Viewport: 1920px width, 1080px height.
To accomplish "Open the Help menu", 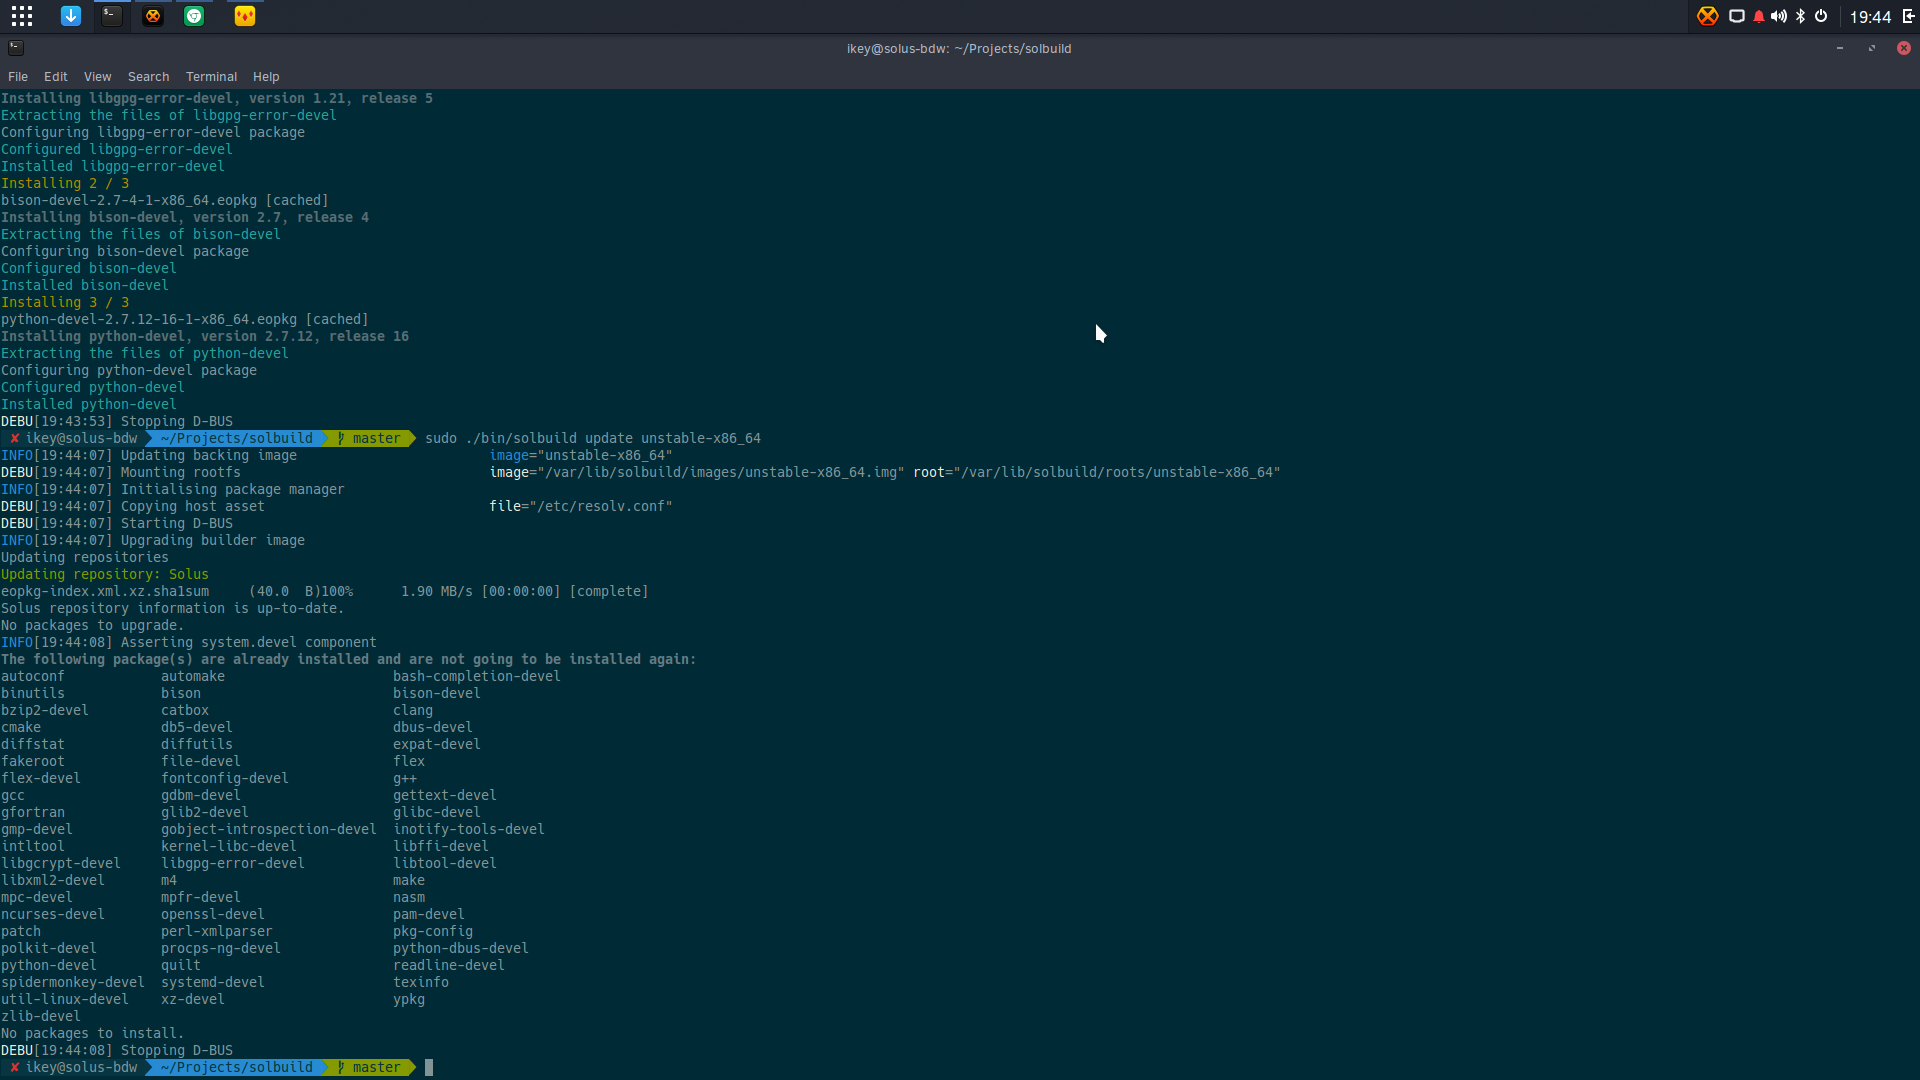I will point(266,77).
